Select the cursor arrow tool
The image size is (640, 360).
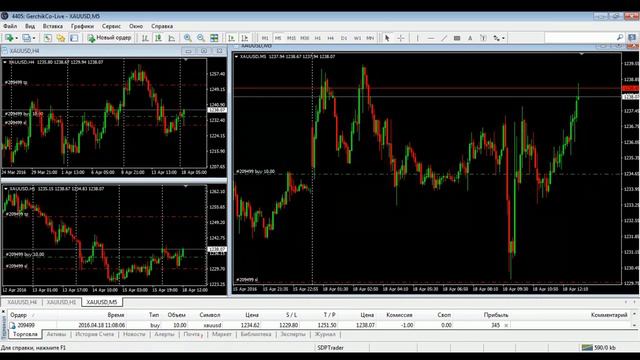coord(387,38)
